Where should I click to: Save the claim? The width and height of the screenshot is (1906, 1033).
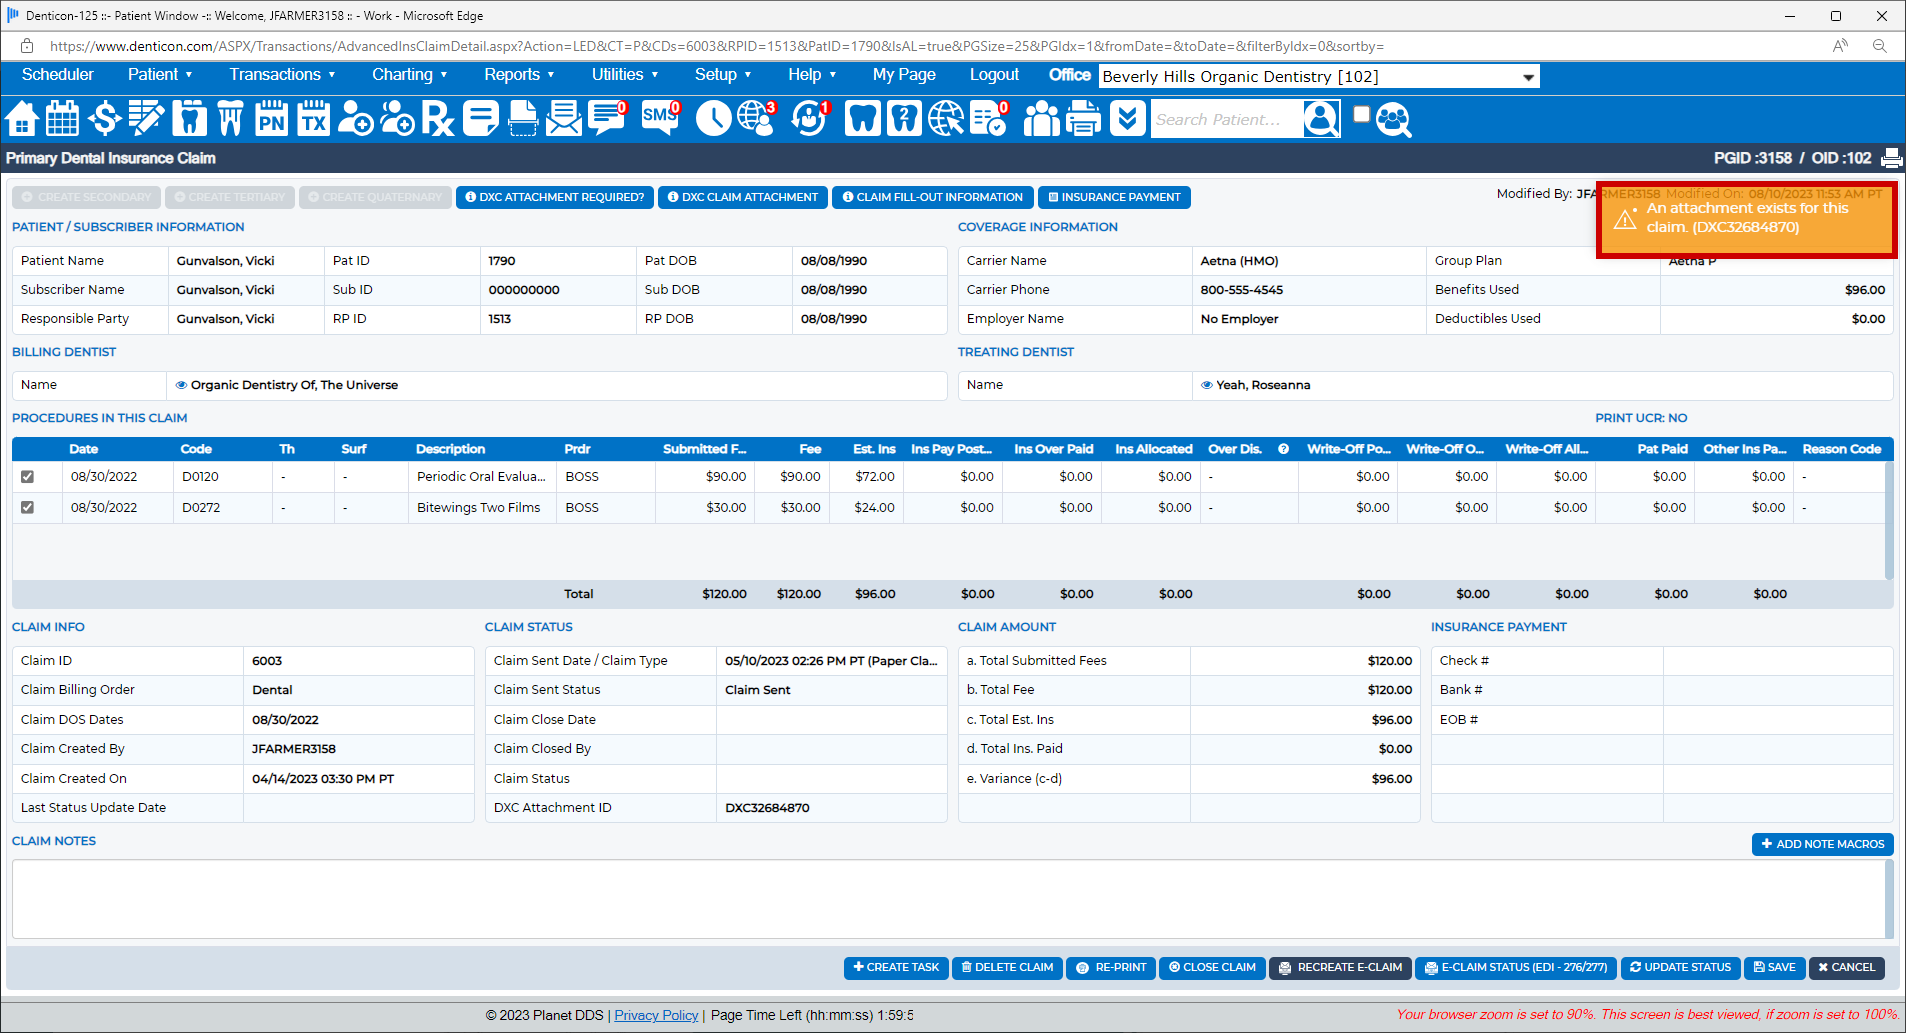[x=1774, y=968]
